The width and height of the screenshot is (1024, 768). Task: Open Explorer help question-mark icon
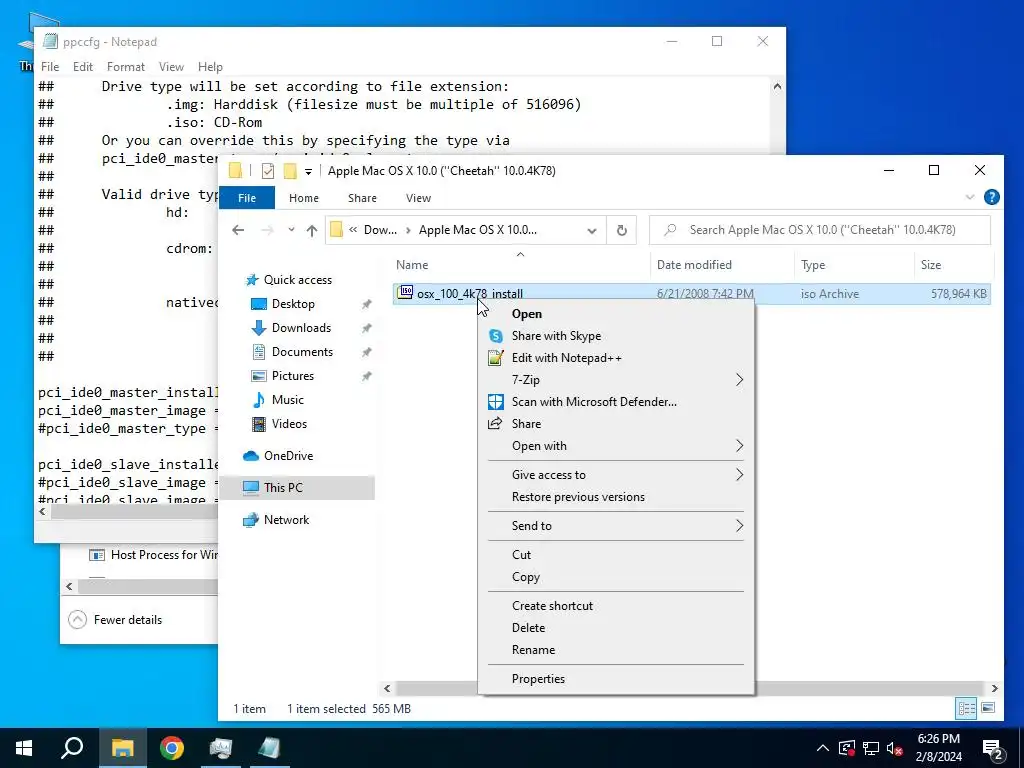(991, 197)
